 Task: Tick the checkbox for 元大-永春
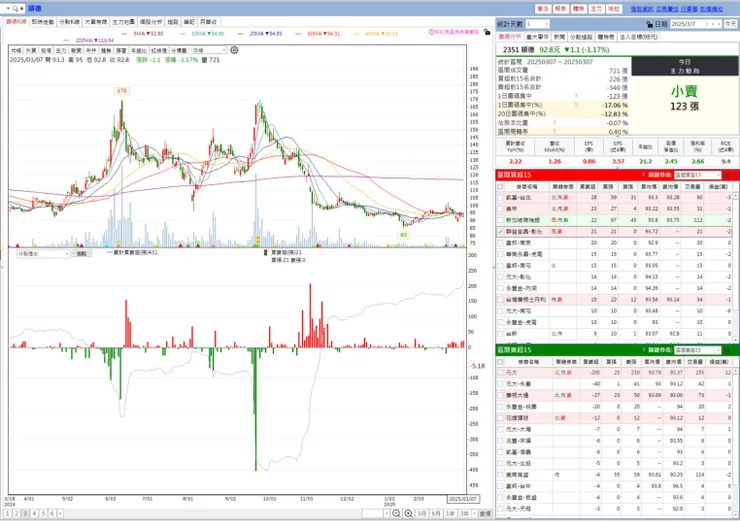pos(500,384)
